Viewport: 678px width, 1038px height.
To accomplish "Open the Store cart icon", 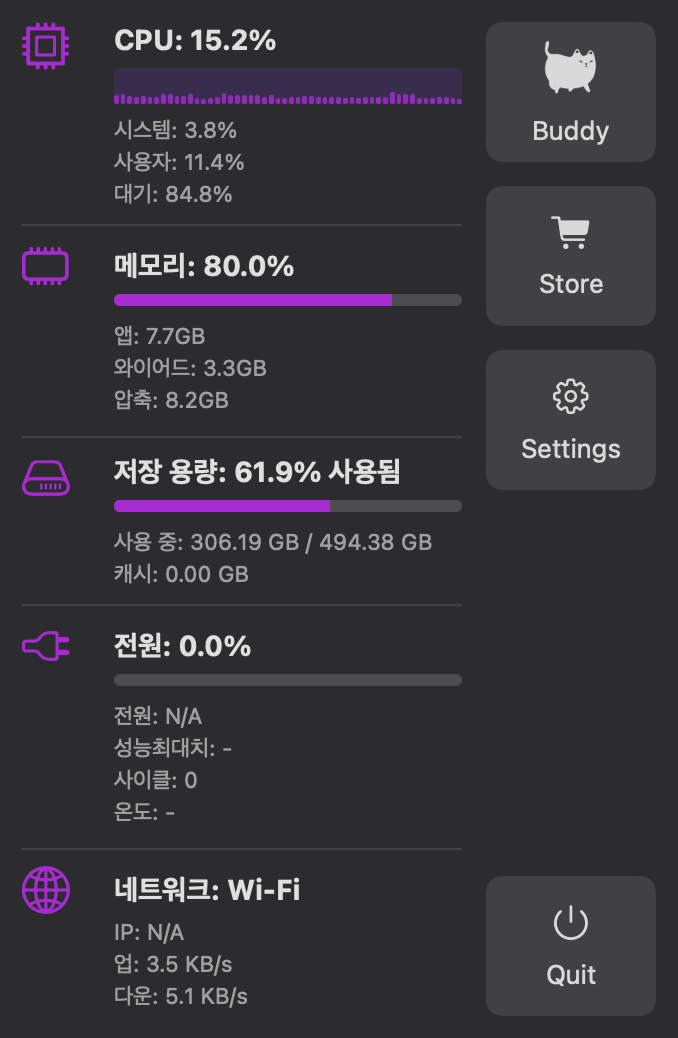I will tap(570, 233).
